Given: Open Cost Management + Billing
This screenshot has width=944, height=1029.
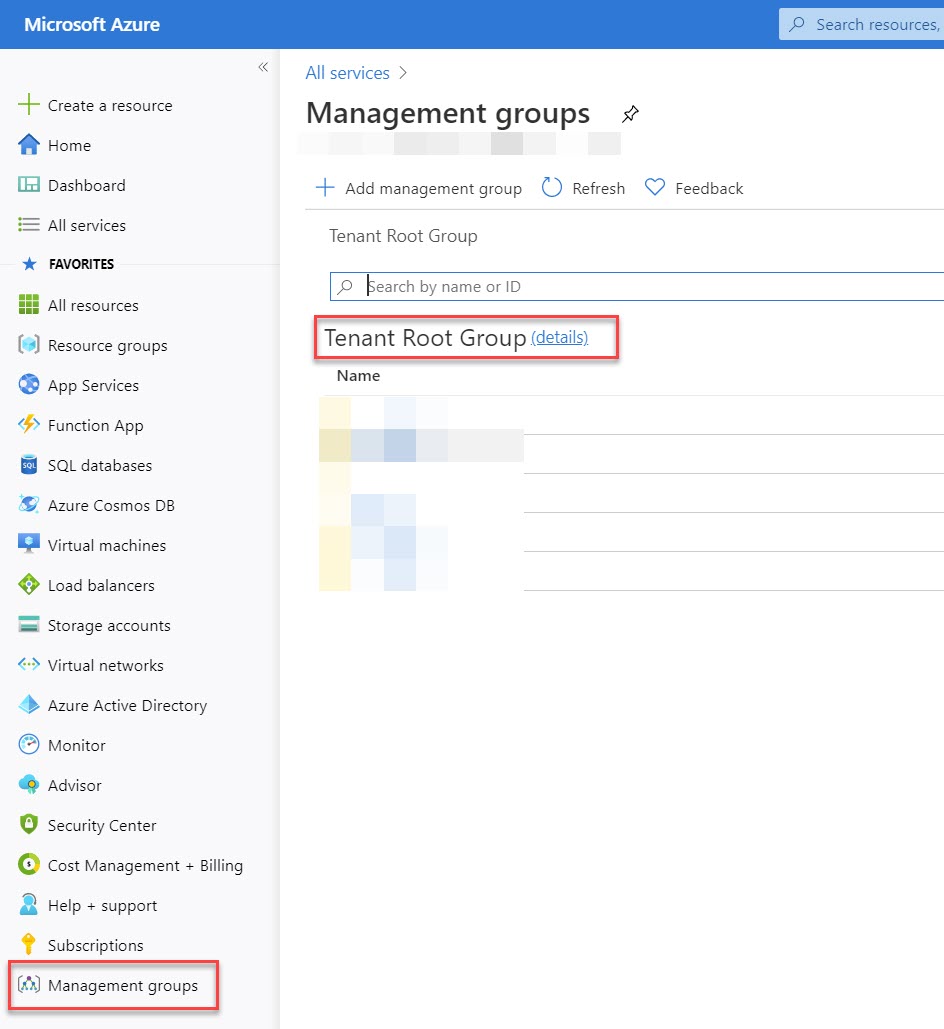Looking at the screenshot, I should 145,865.
